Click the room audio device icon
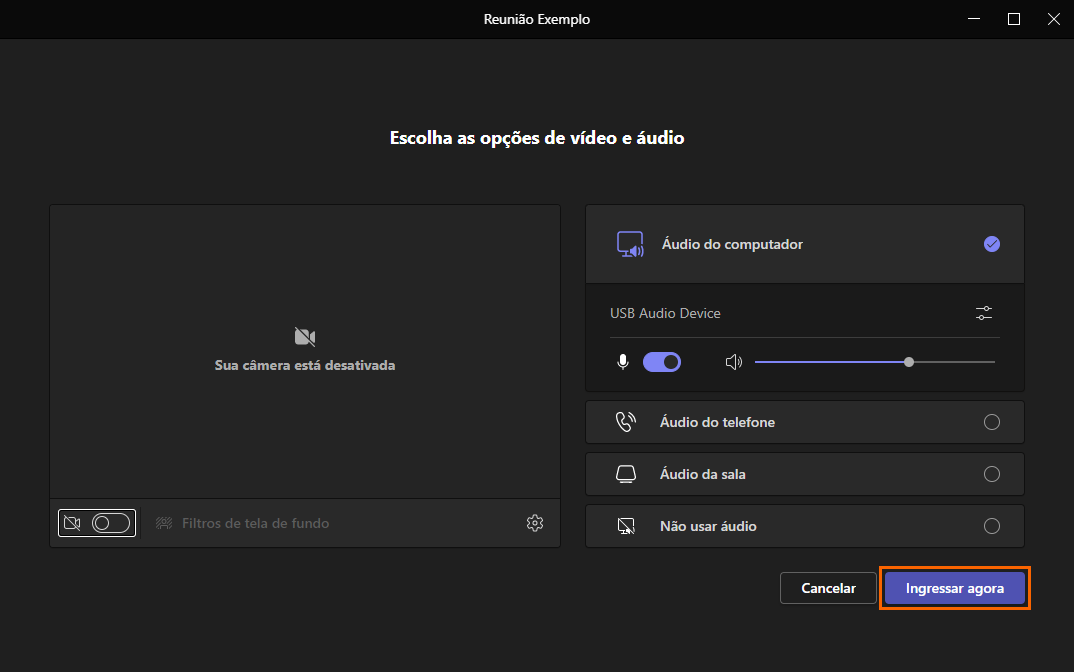 tap(626, 474)
